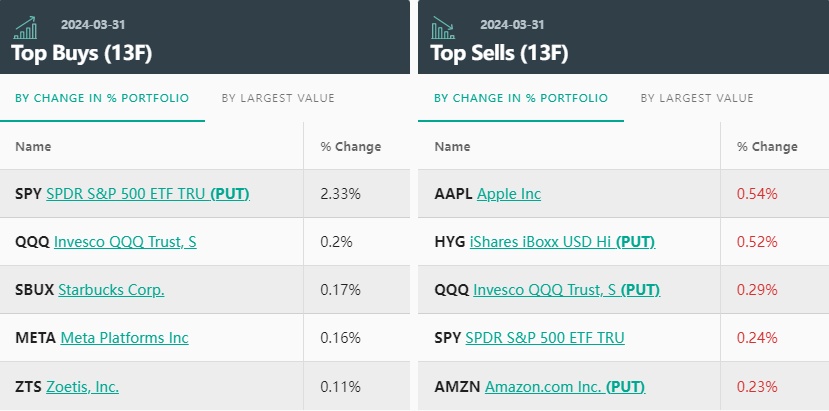Screen dimensions: 829x411
Task: Switch to Top Sells 'By Change in % Portfolio'
Action: (x=520, y=98)
